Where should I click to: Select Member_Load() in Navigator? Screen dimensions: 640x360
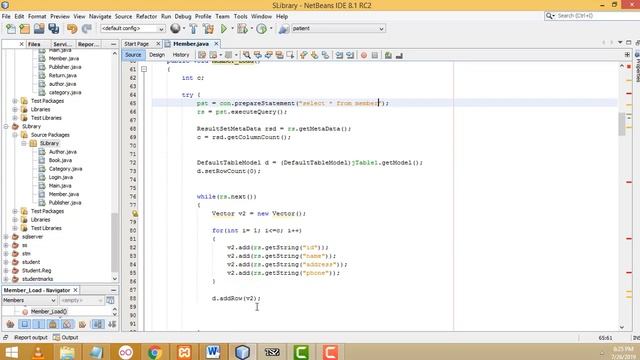(x=49, y=311)
